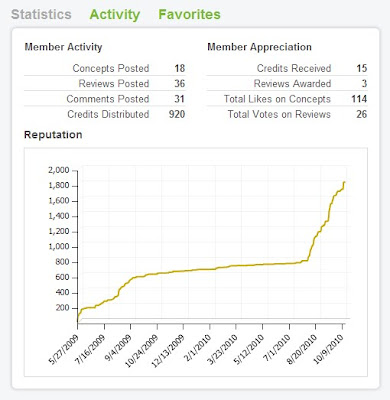Click the 12/13/2009 date label
The width and height of the screenshot is (390, 400).
(168, 351)
